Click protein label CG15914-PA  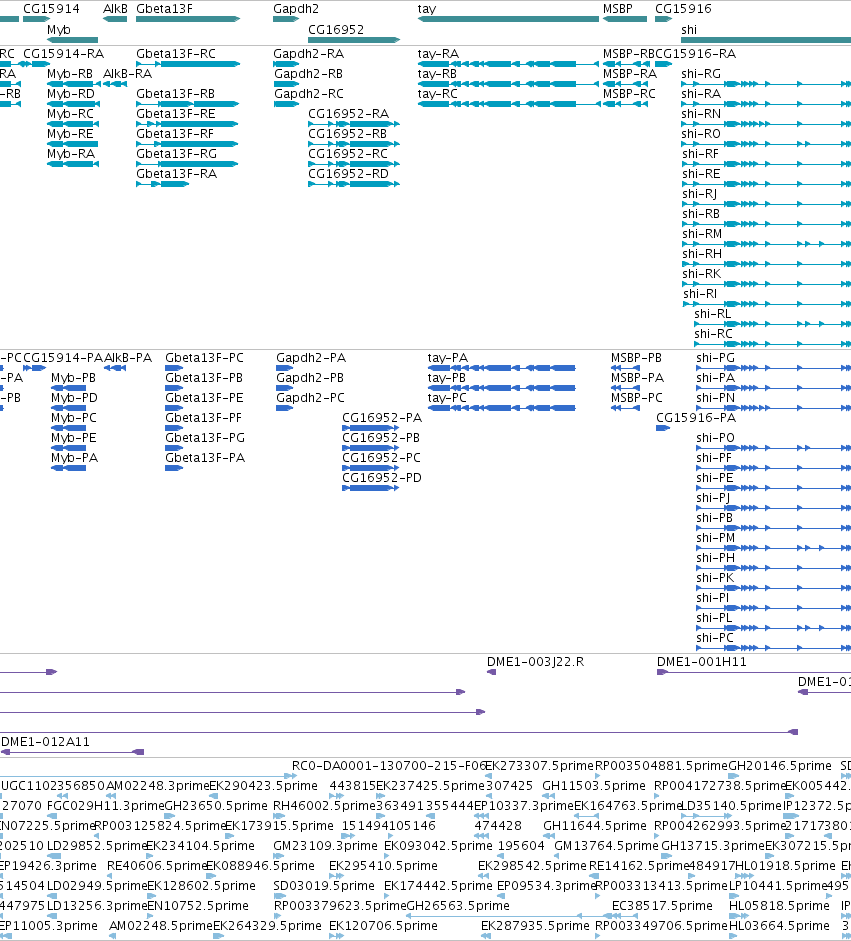click(63, 358)
